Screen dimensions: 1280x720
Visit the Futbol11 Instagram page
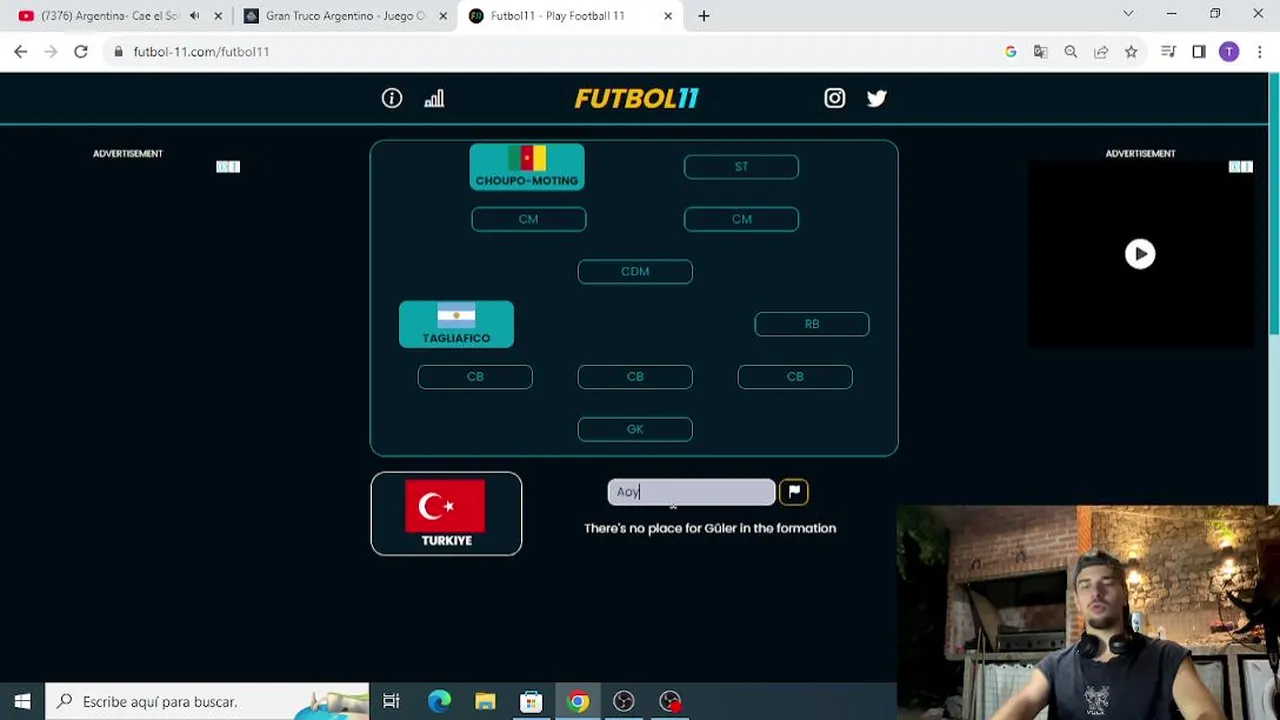[835, 98]
